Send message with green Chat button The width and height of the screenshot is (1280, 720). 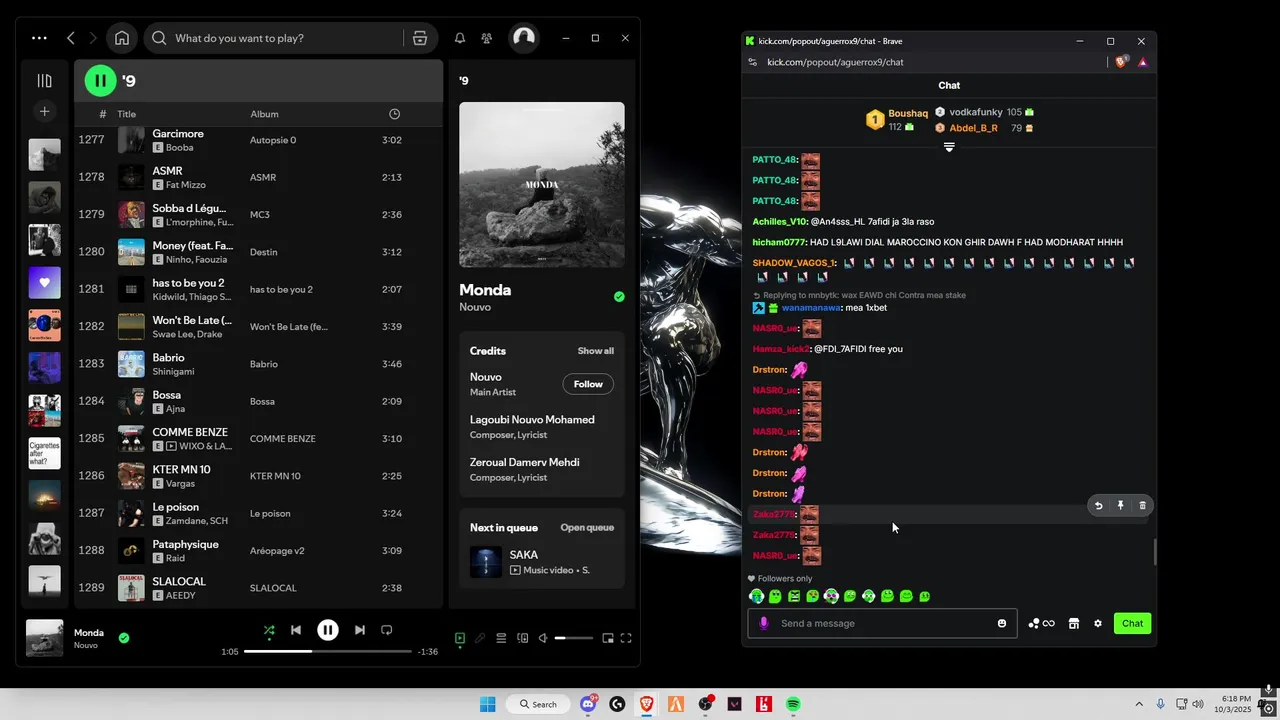coord(1132,623)
